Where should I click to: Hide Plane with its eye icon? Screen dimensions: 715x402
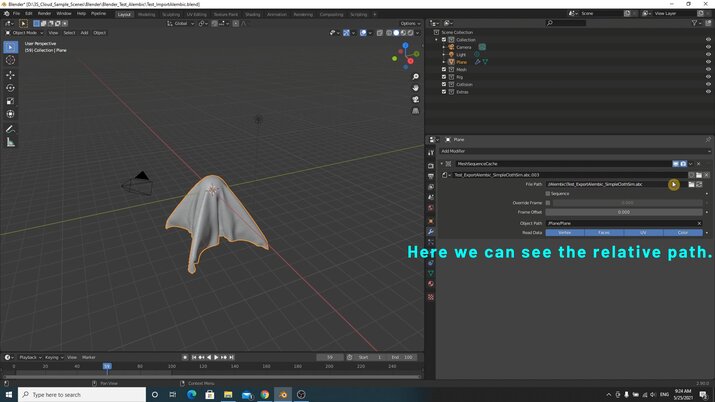708,62
